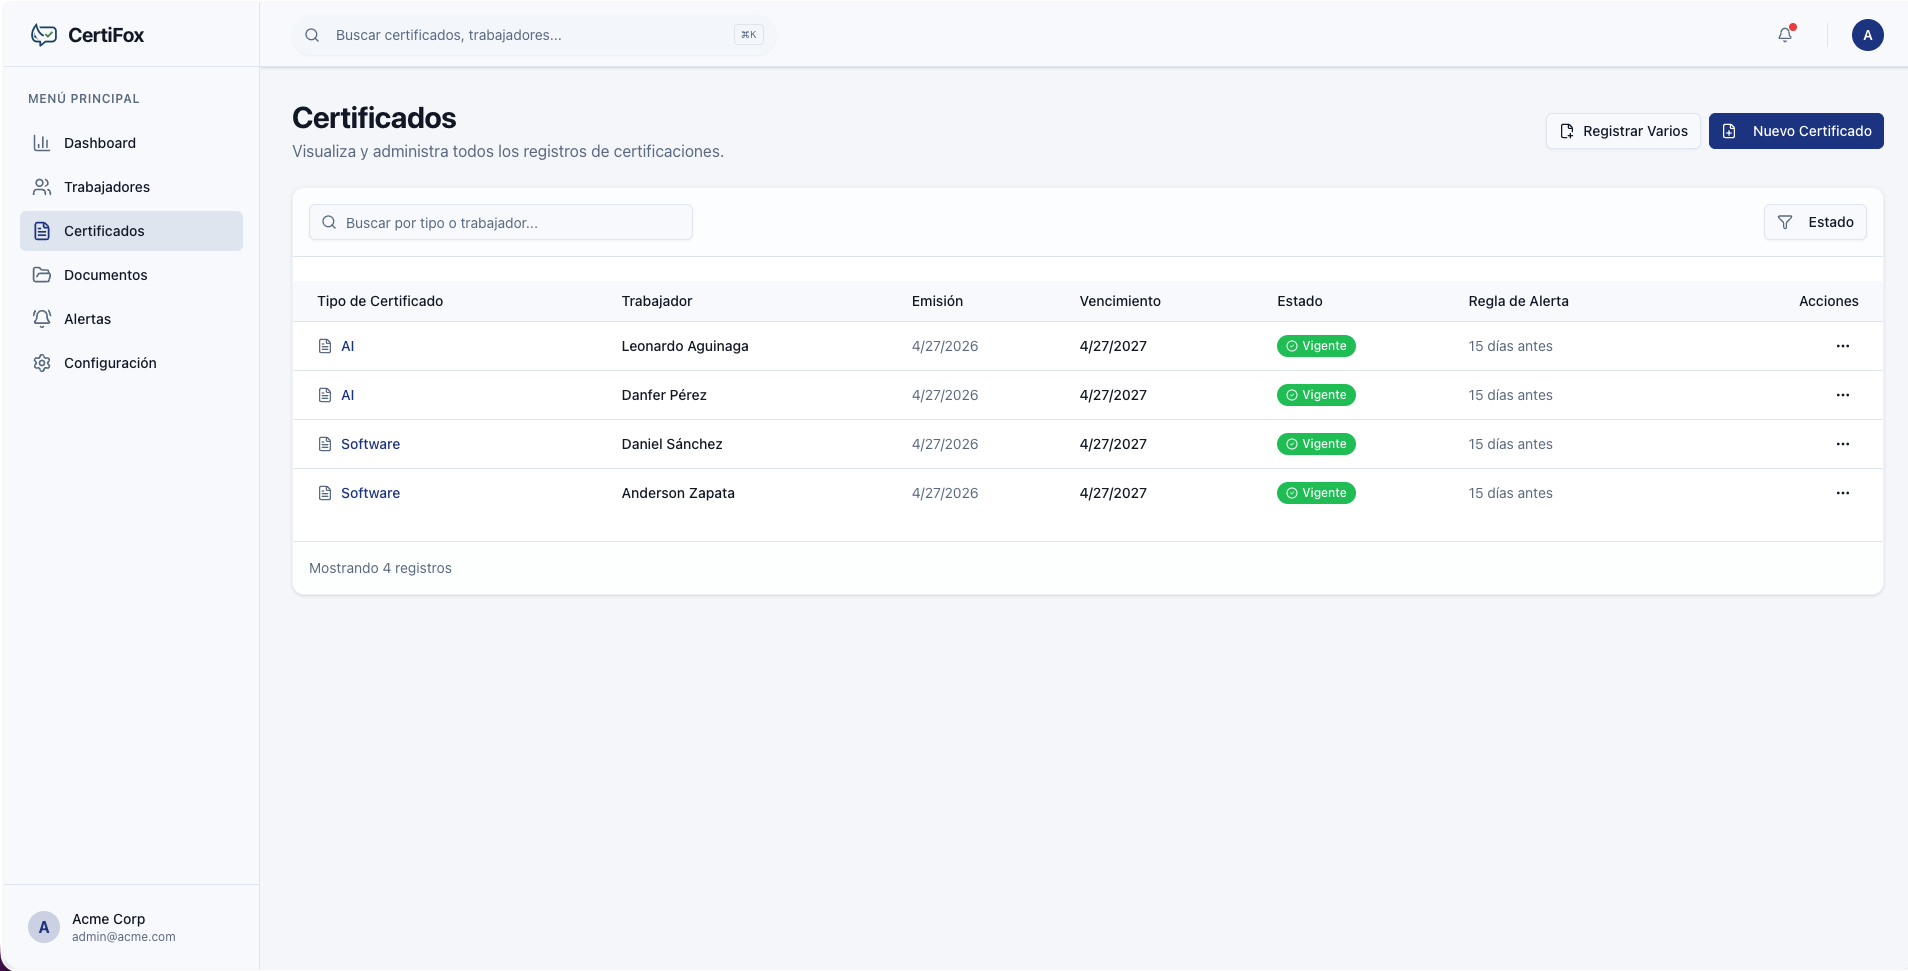This screenshot has width=1908, height=971.
Task: Click the Registrar Varios button
Action: coord(1622,131)
